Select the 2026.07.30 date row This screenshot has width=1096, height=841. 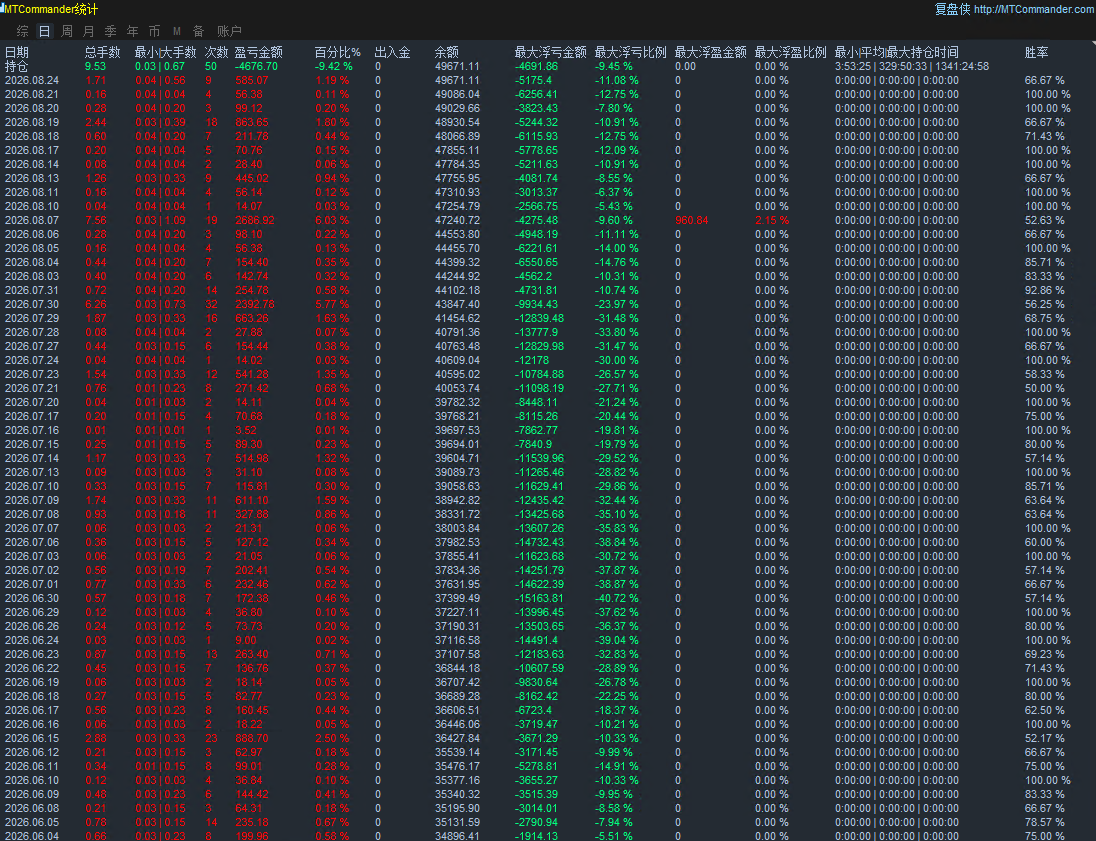(31, 304)
